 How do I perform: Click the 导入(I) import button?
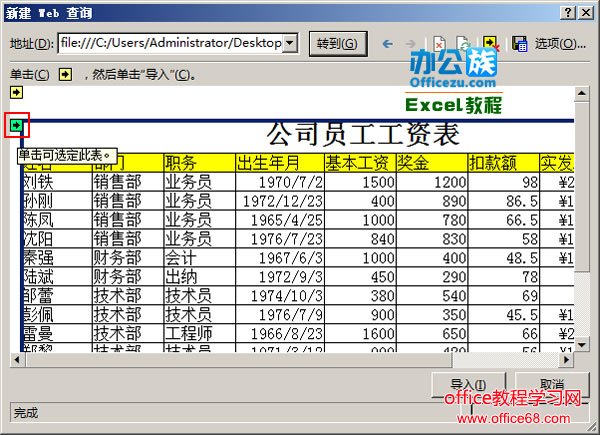coord(469,384)
